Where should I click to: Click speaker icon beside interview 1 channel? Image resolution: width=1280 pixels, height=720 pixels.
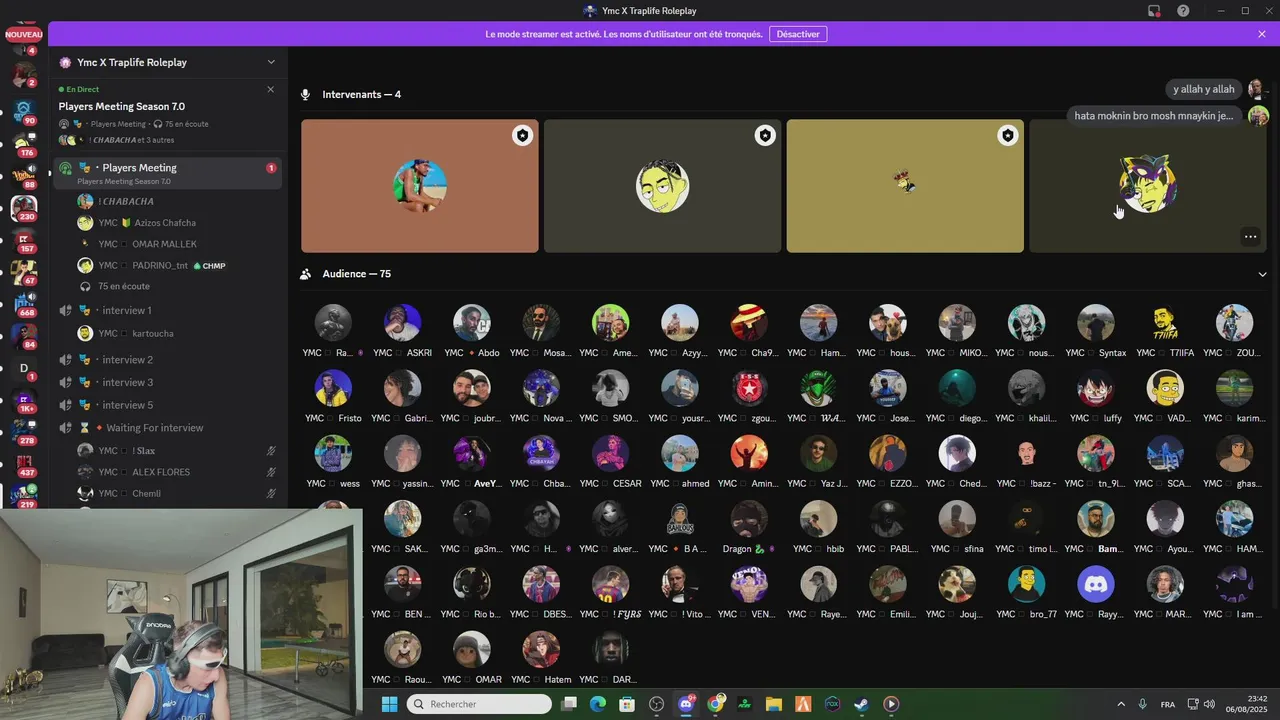tap(66, 311)
